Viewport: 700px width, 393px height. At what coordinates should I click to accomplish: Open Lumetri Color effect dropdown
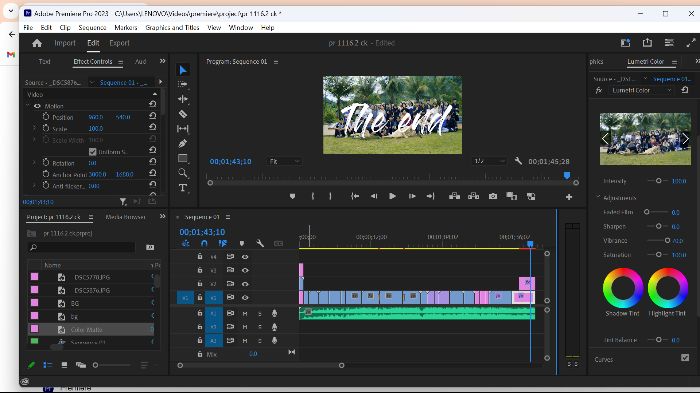[641, 90]
